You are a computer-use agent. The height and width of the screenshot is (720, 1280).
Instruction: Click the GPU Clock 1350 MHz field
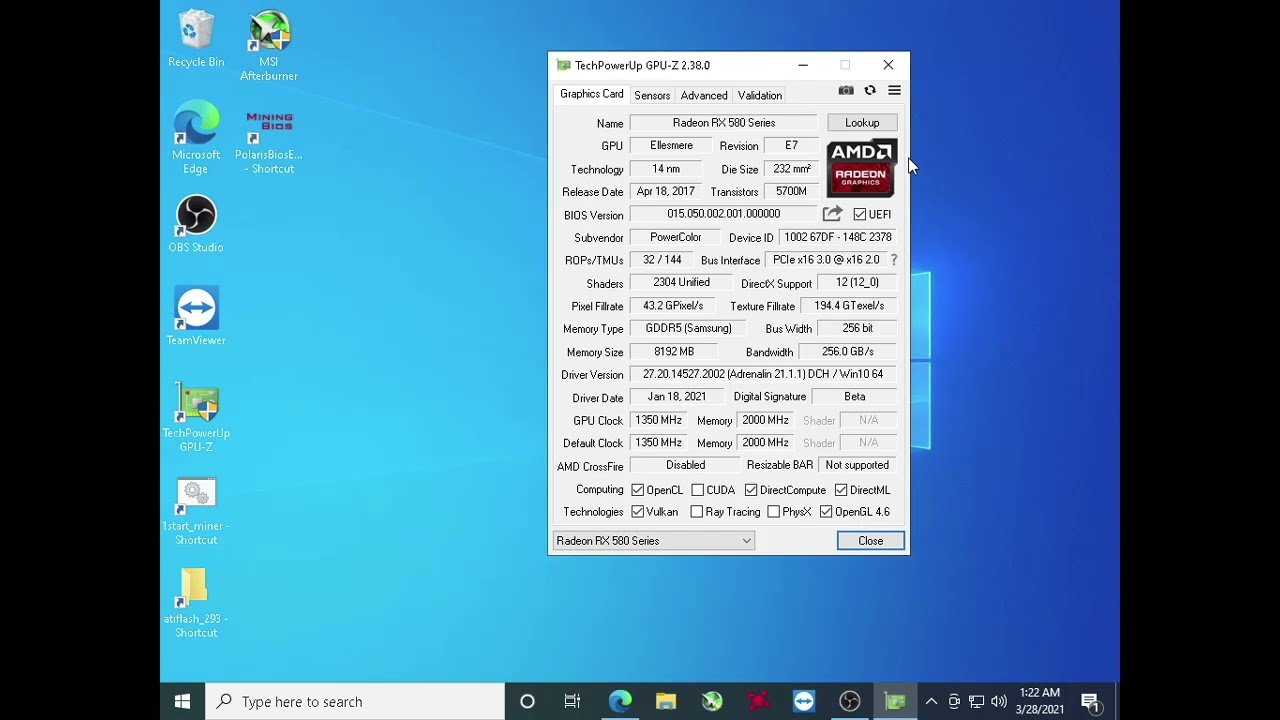coord(658,420)
